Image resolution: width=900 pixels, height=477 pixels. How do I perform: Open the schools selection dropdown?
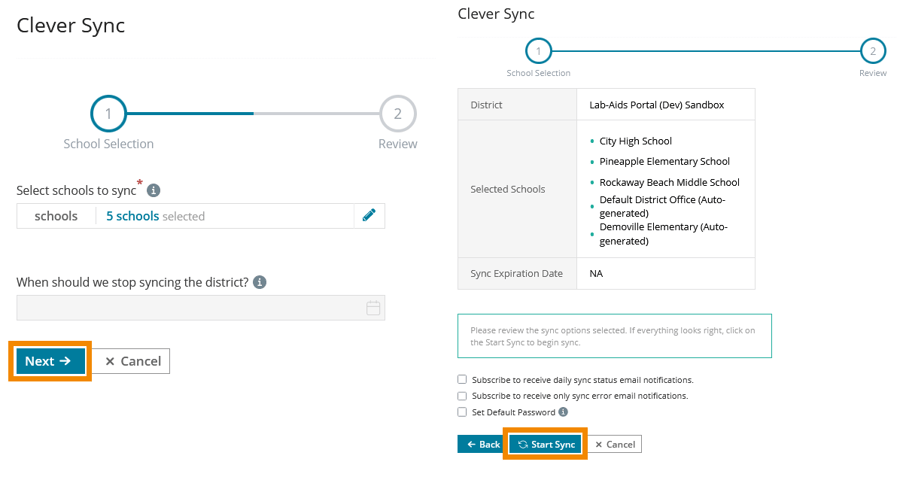(x=57, y=216)
